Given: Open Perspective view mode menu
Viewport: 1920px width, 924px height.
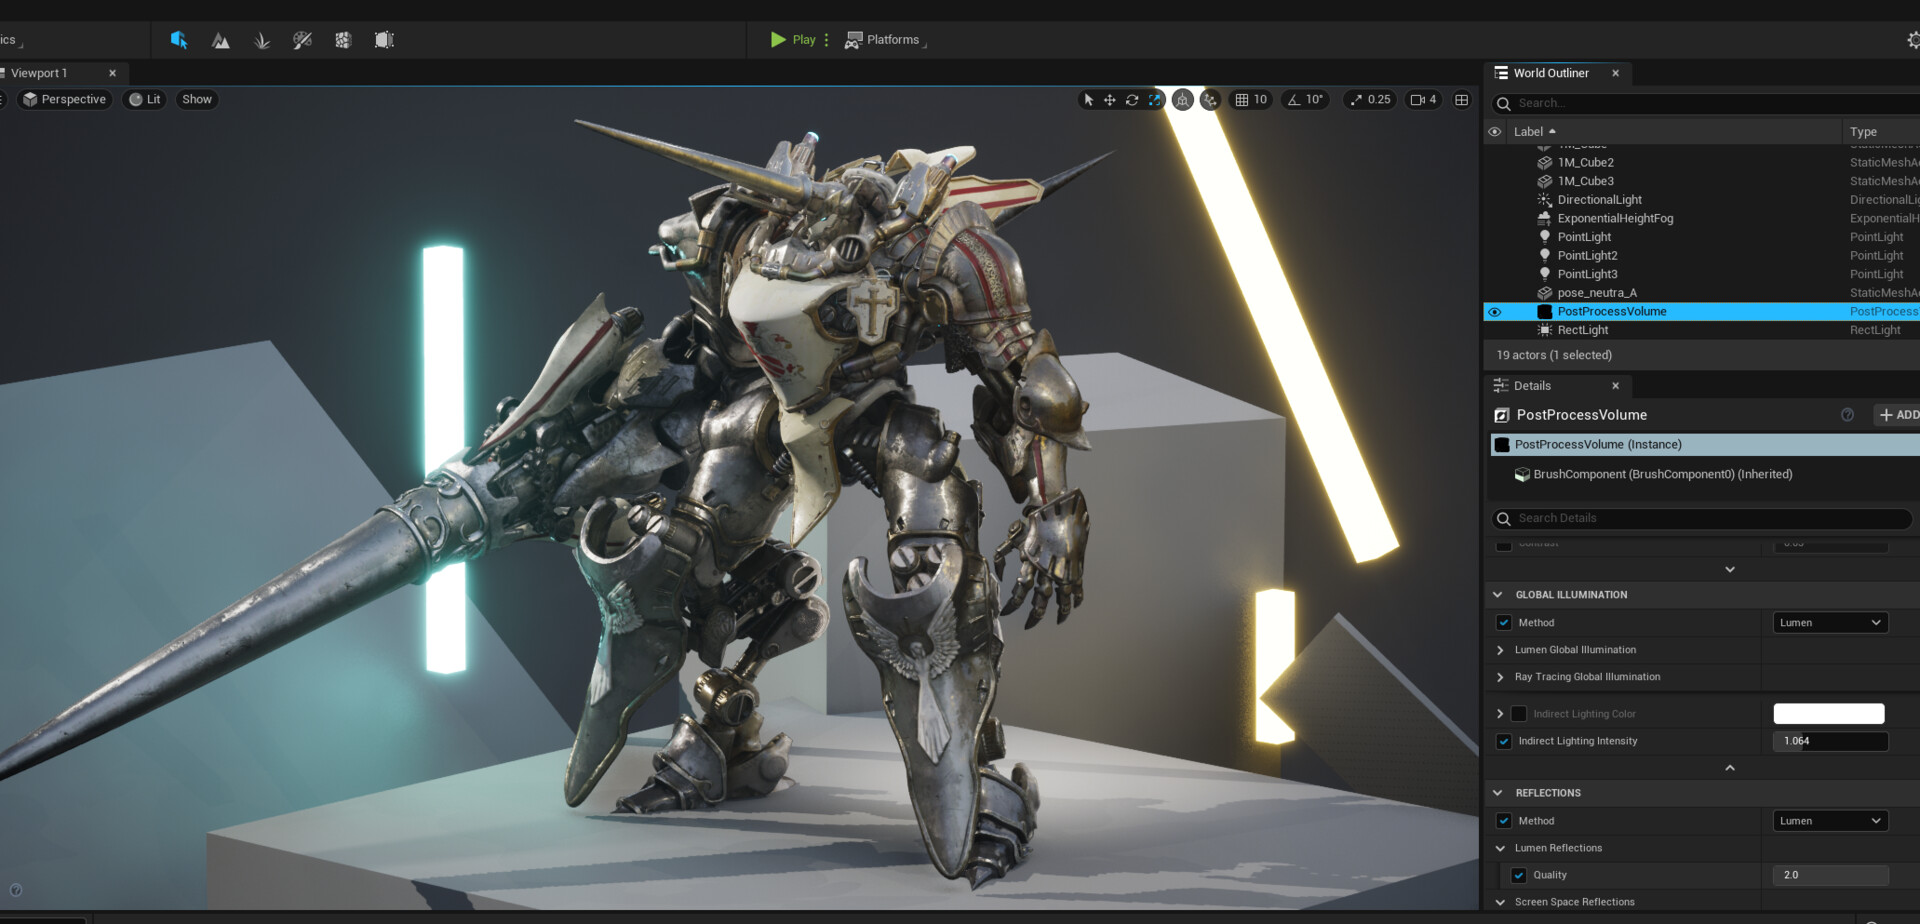Looking at the screenshot, I should (x=65, y=99).
